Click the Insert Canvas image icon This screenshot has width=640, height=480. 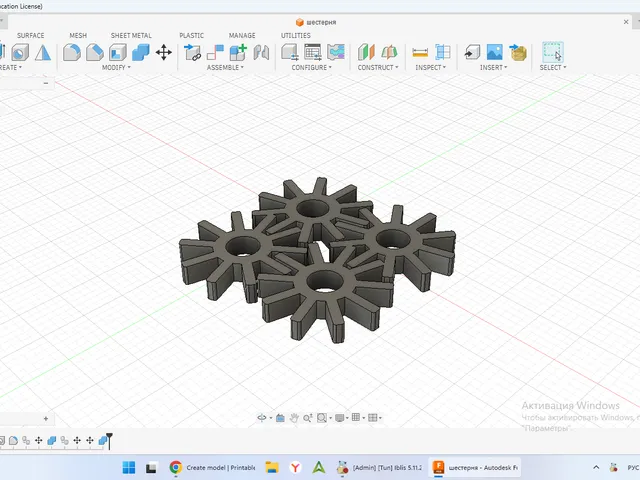pyautogui.click(x=495, y=52)
